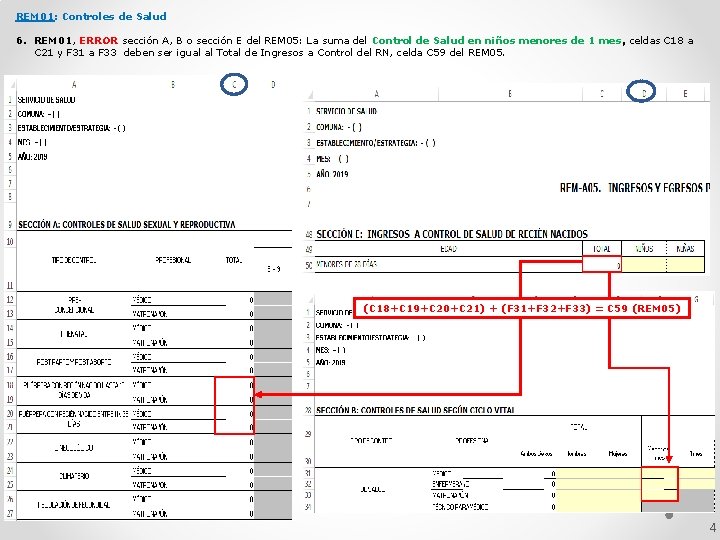Select column D header in REM-A05 sheet

tap(644, 94)
